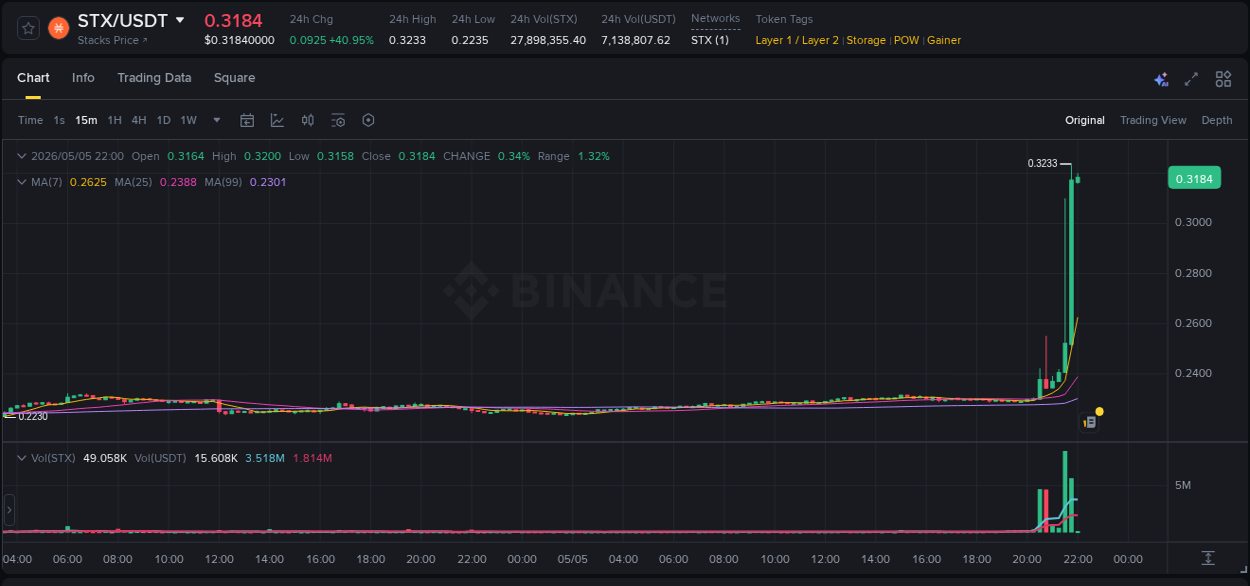This screenshot has width=1250, height=586.
Task: Open the chart display list-eye icon
Action: click(x=338, y=120)
